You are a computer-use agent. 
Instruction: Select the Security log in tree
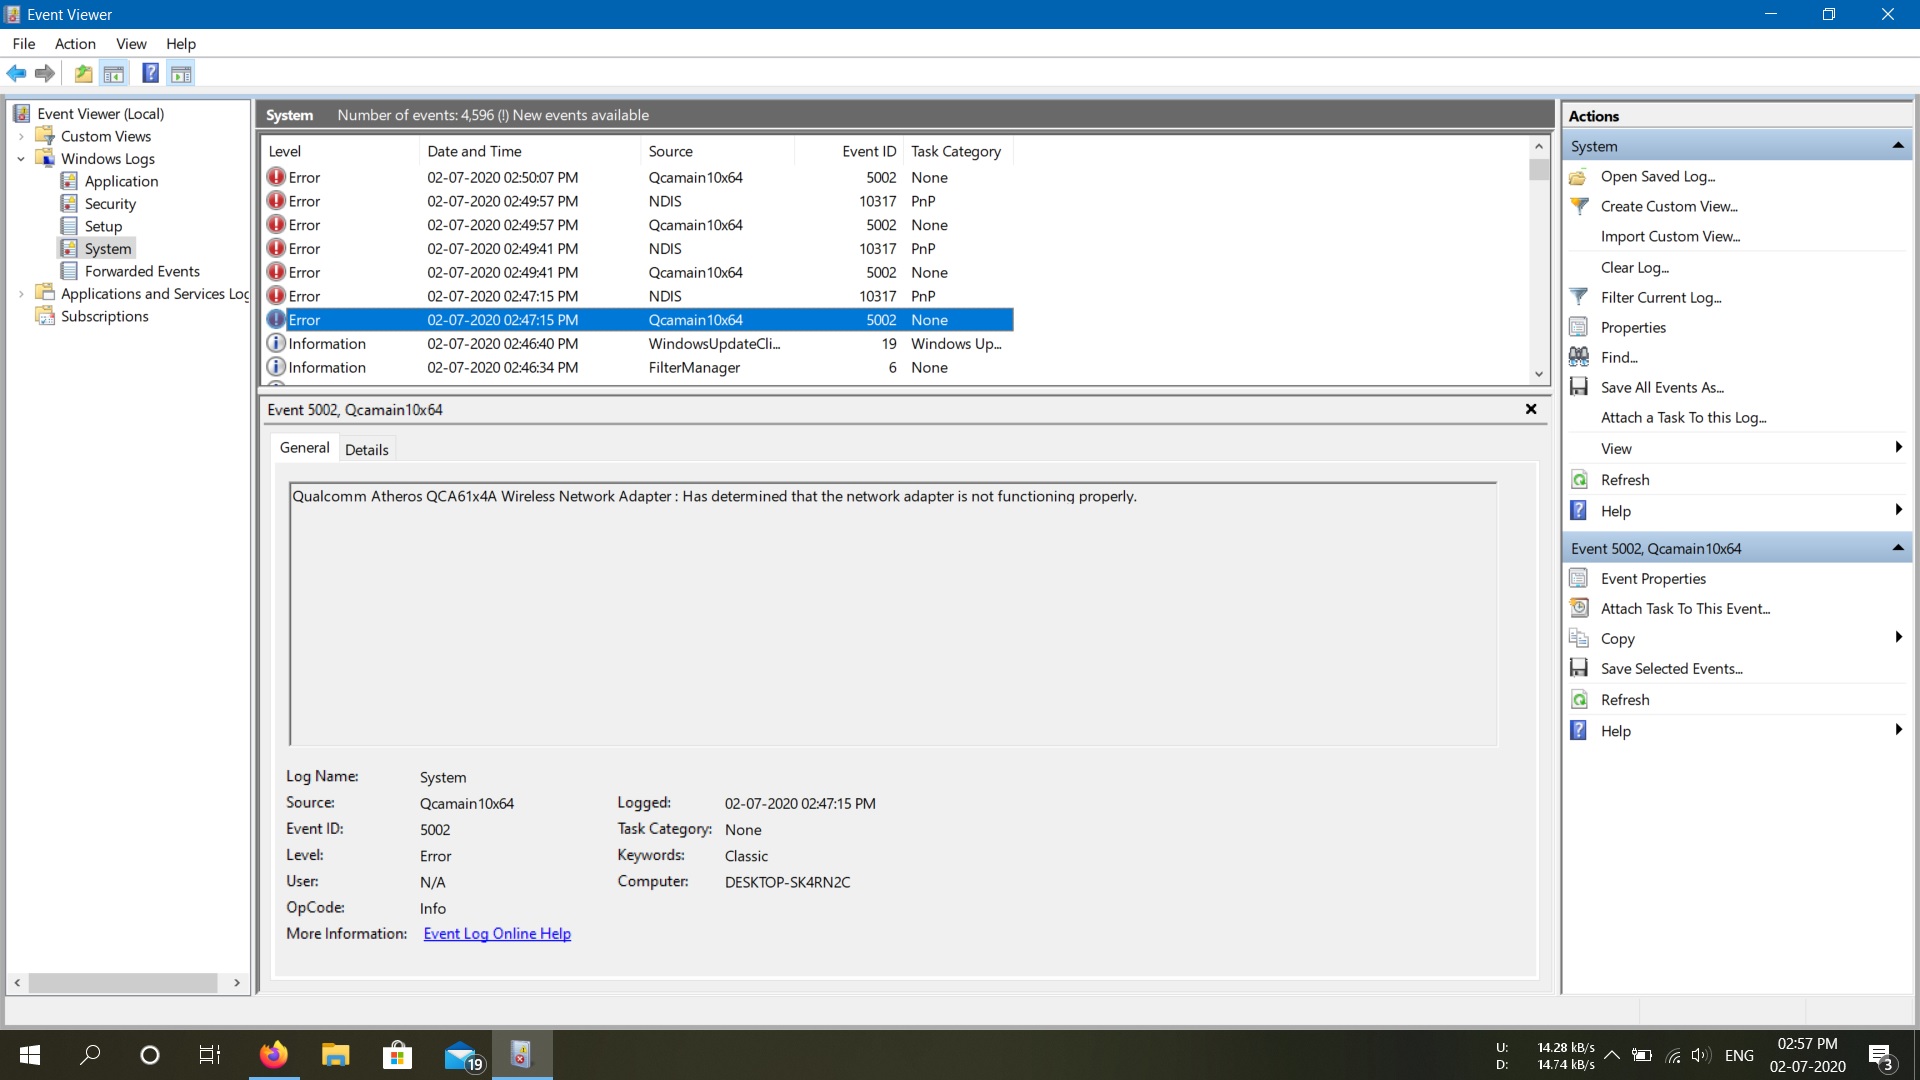pyautogui.click(x=110, y=203)
